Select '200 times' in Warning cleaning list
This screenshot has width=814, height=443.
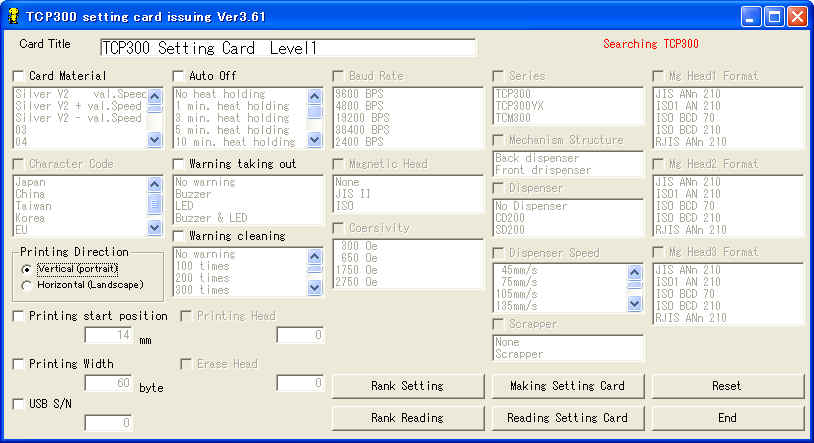[x=202, y=278]
